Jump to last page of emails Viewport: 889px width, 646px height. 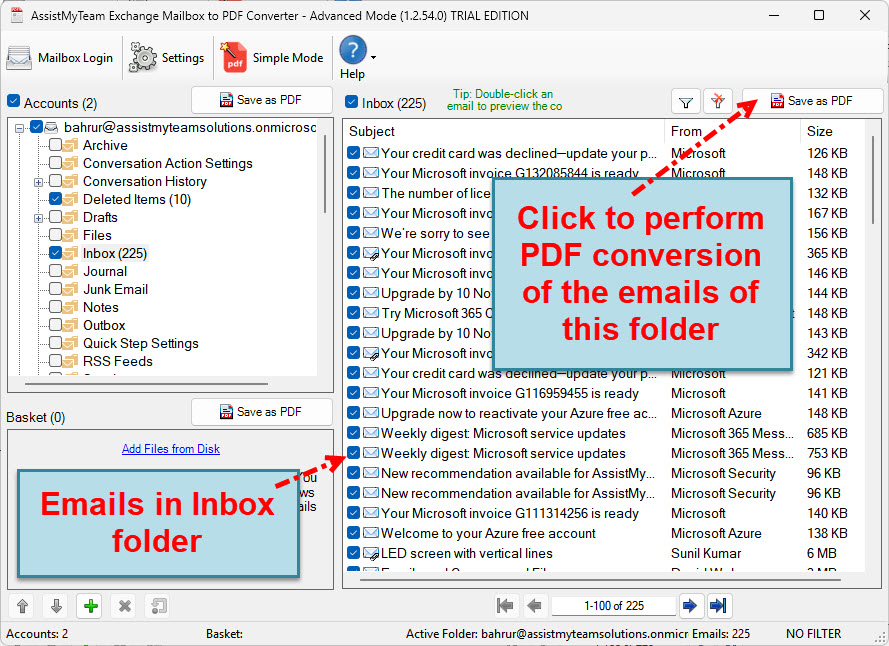pyautogui.click(x=718, y=605)
